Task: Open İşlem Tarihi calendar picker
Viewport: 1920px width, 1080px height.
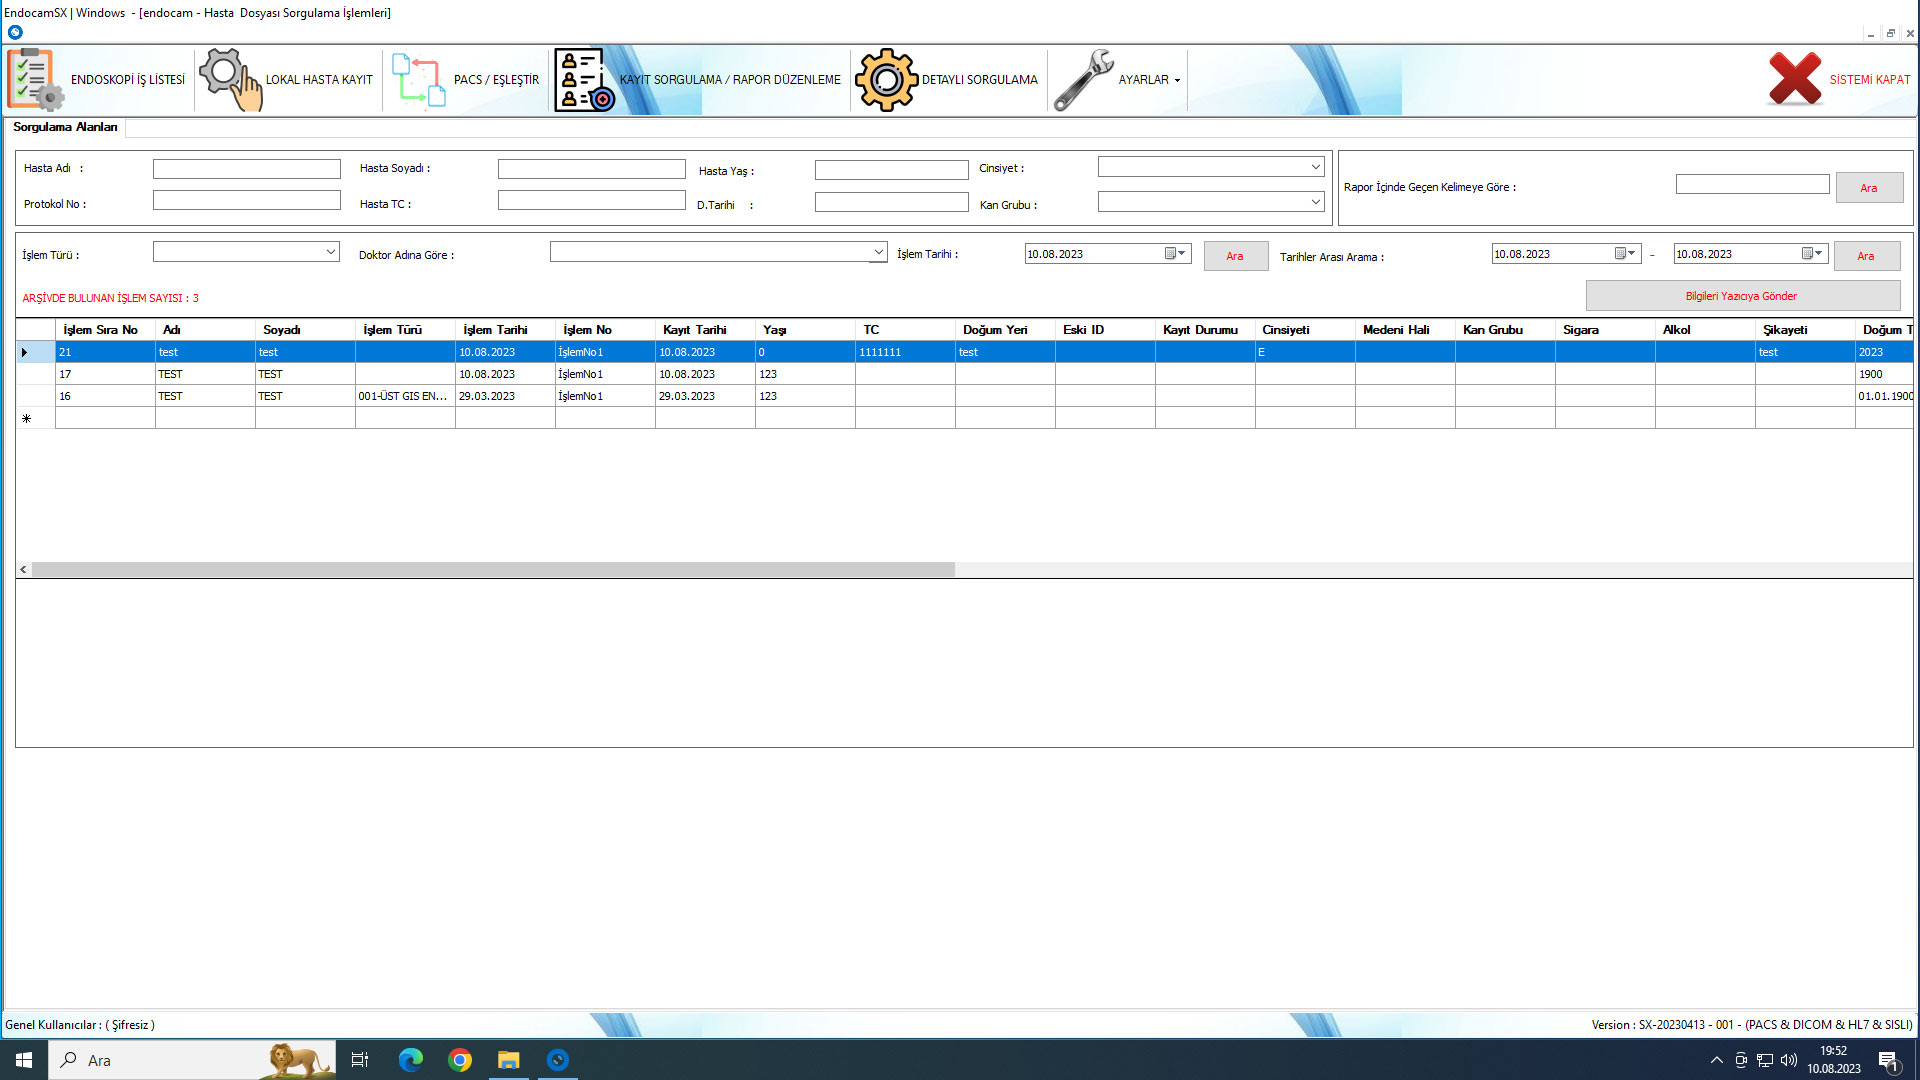Action: 1170,254
